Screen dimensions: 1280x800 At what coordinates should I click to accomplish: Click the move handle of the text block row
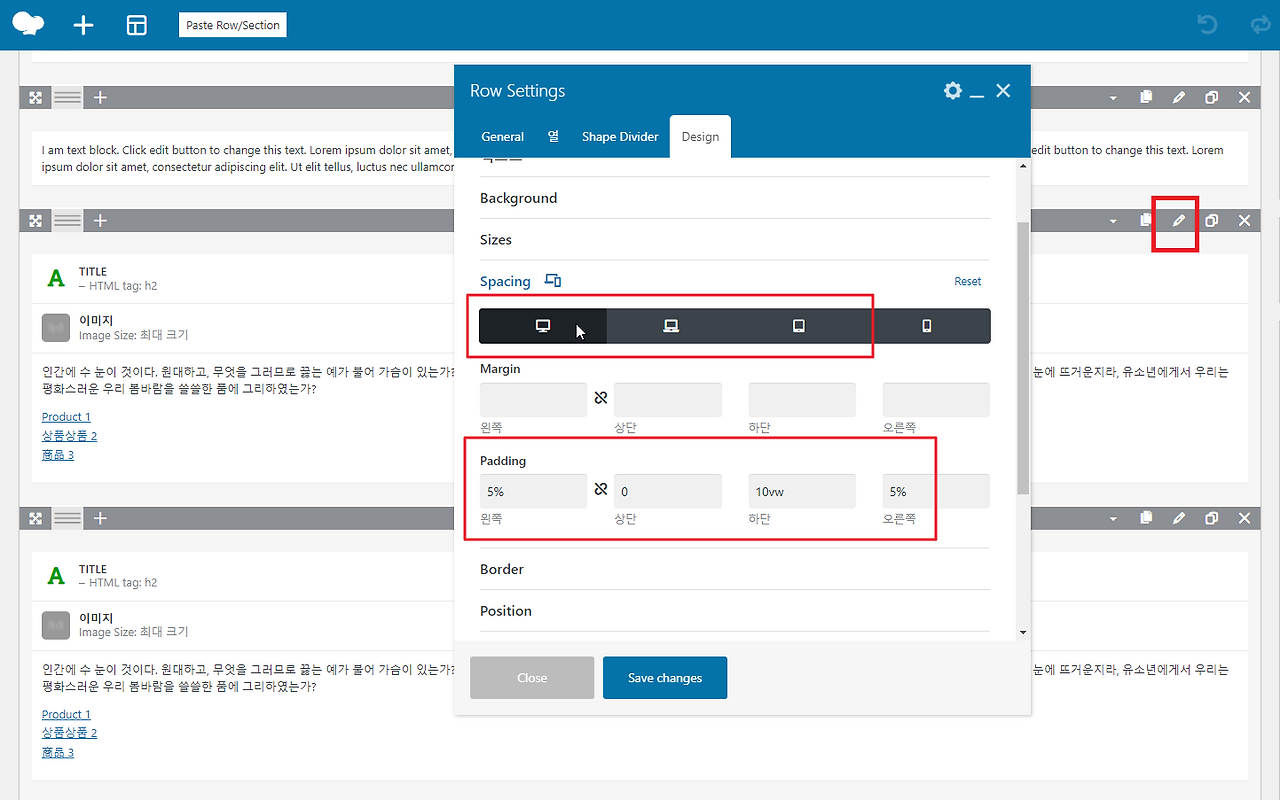(36, 97)
